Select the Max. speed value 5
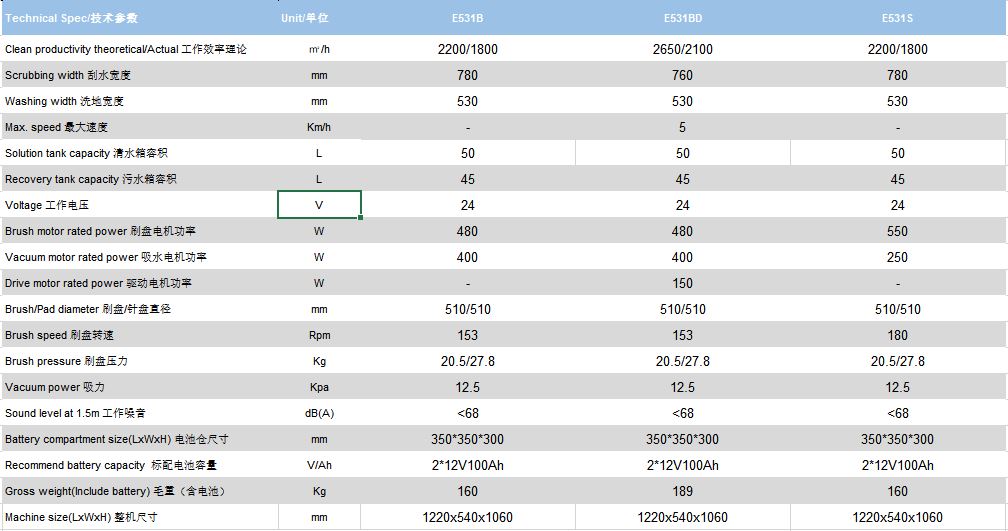 [x=682, y=127]
